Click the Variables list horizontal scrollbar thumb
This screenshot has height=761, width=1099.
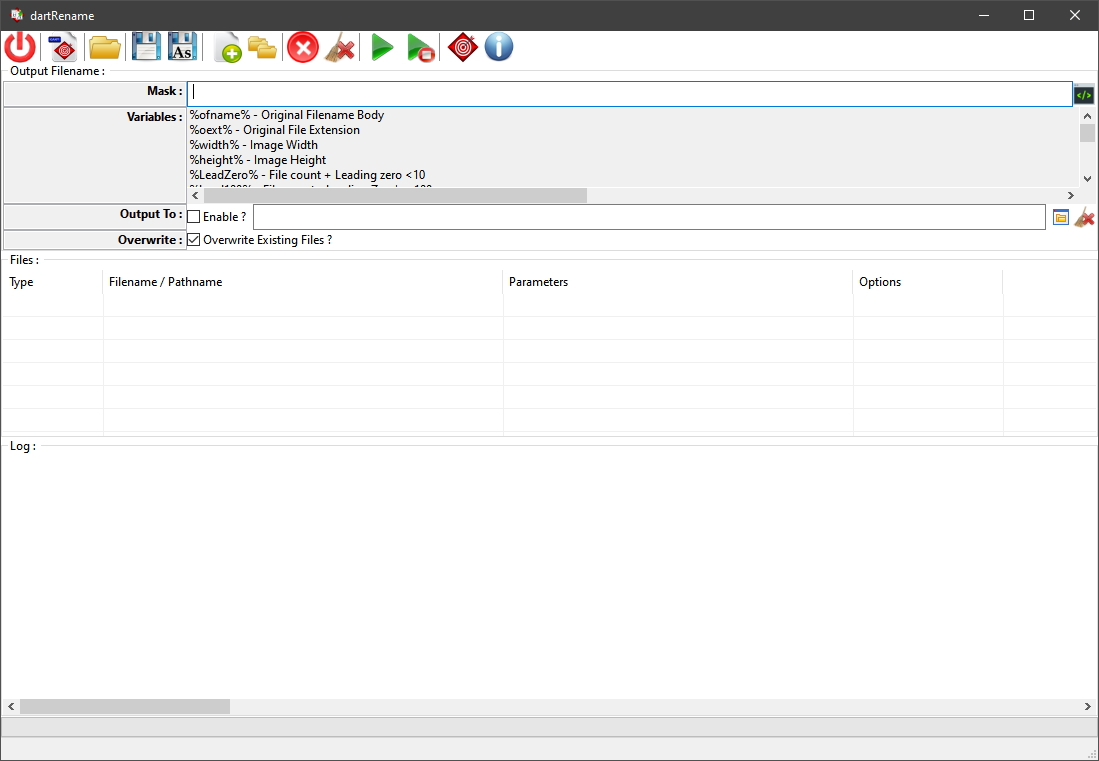[395, 196]
